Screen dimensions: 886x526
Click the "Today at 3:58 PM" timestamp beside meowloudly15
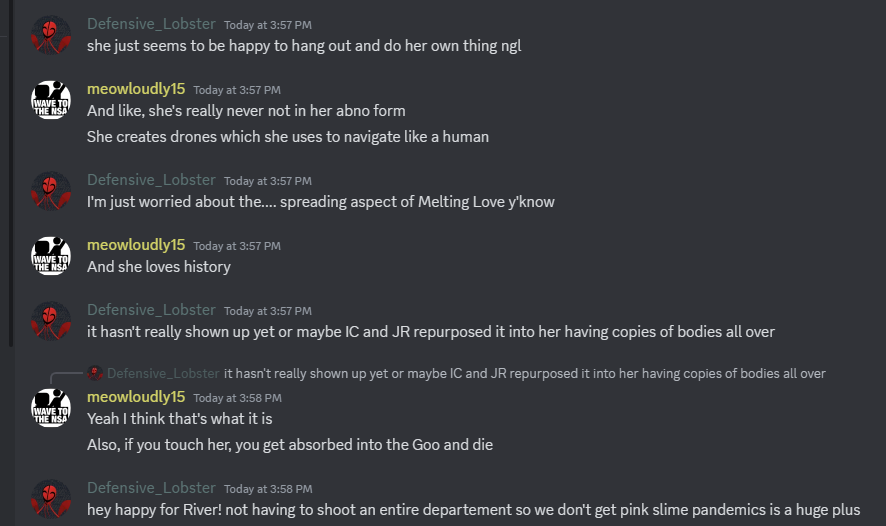coord(237,398)
